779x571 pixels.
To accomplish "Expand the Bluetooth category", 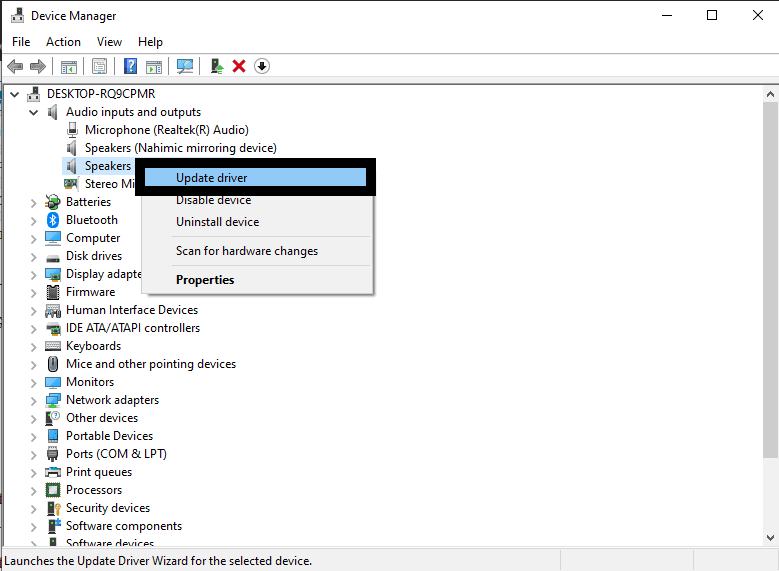I will [x=33, y=221].
